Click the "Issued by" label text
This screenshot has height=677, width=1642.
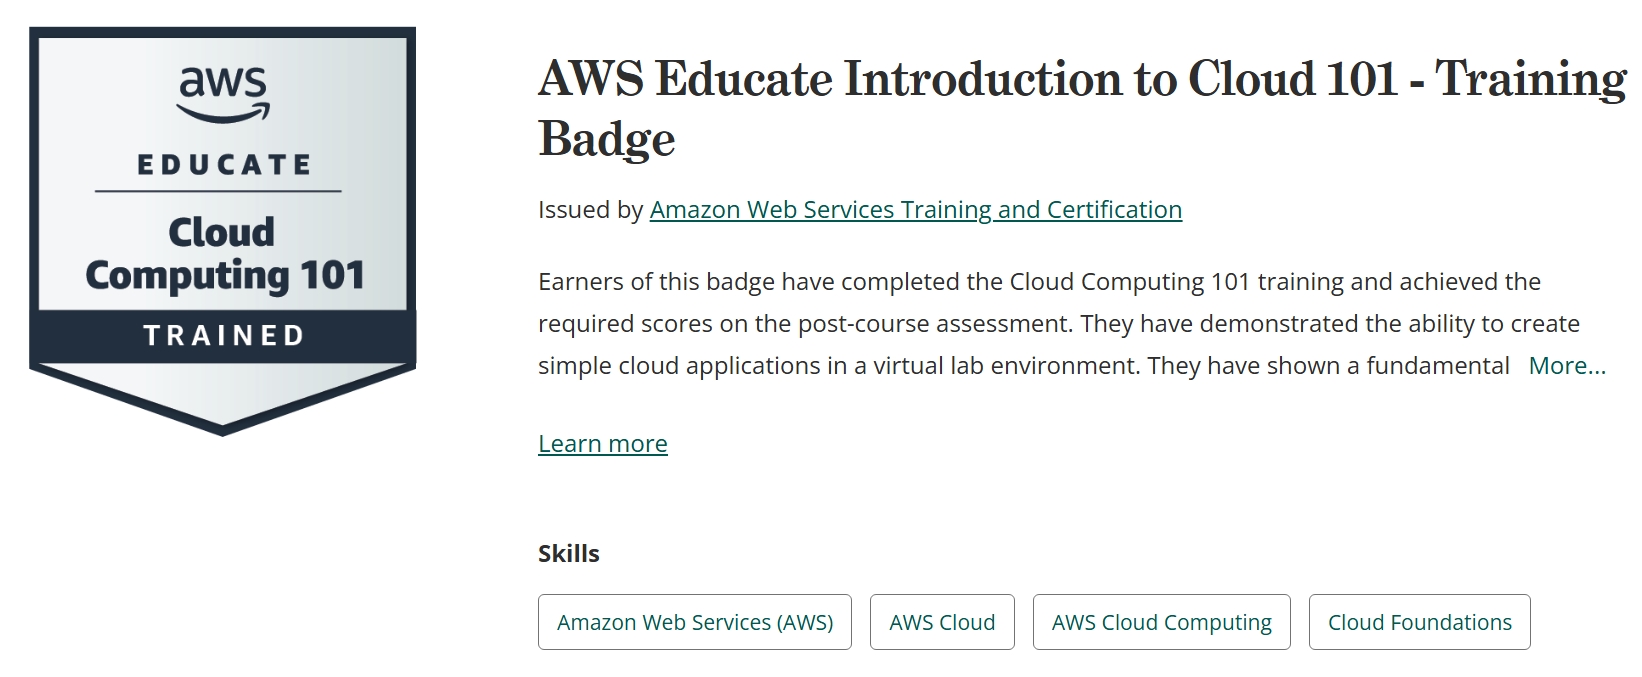(590, 210)
